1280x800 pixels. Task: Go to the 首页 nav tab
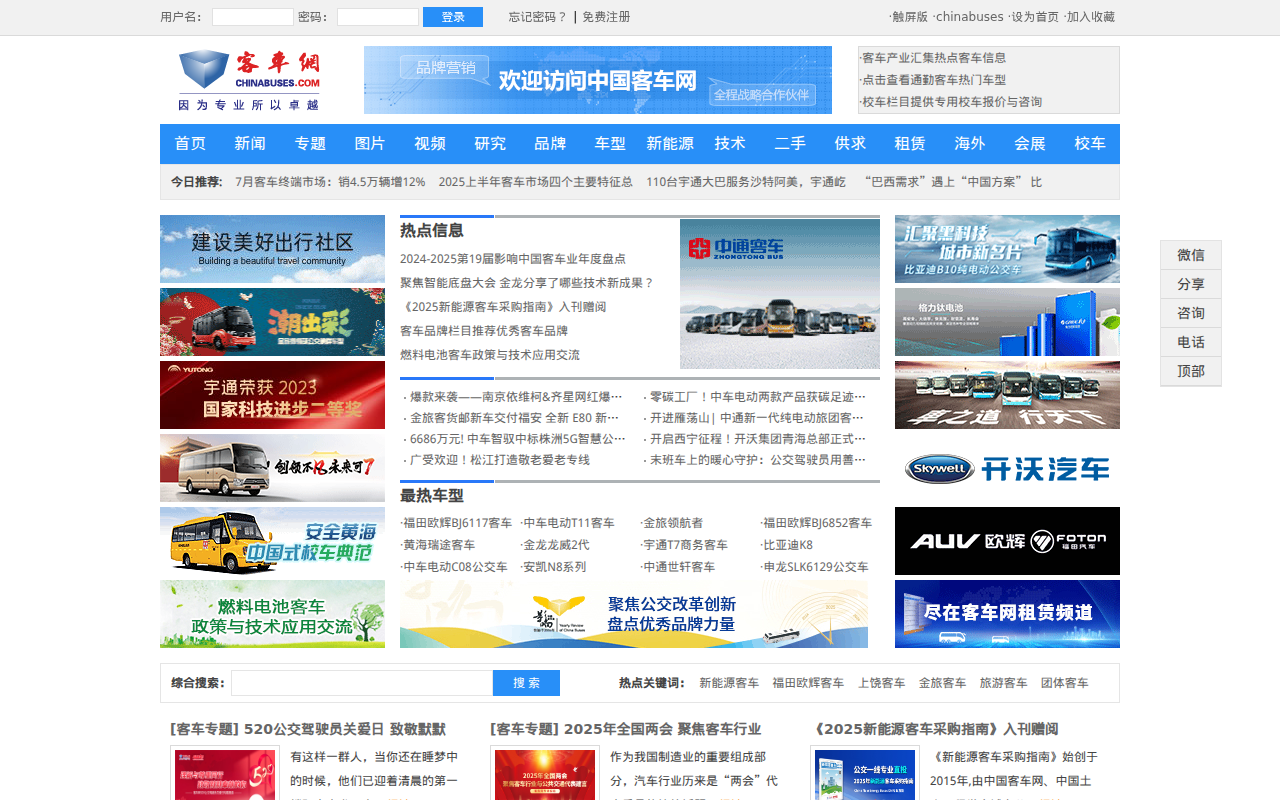(x=190, y=144)
